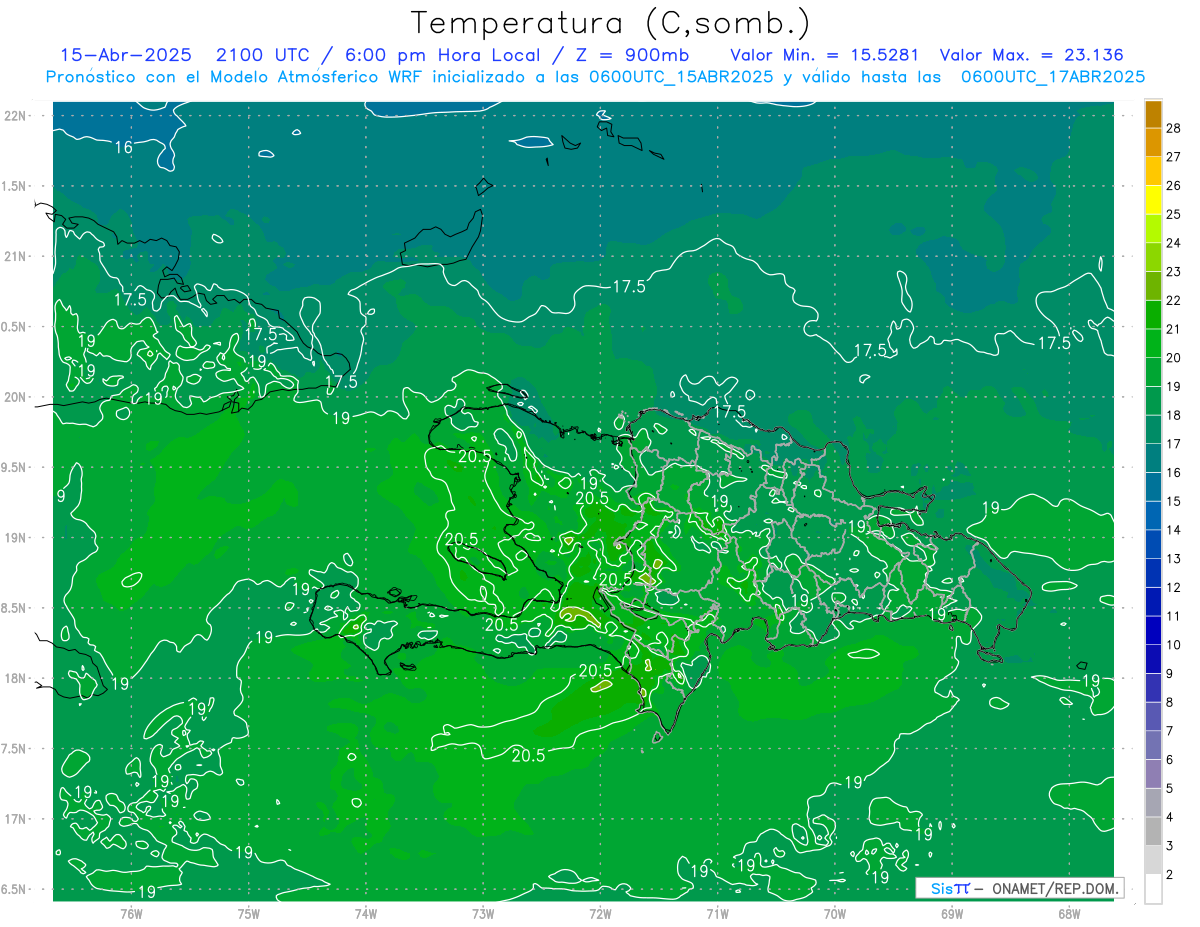Click the blue 'Sis' logo text
This screenshot has width=1200, height=927.
click(x=941, y=888)
